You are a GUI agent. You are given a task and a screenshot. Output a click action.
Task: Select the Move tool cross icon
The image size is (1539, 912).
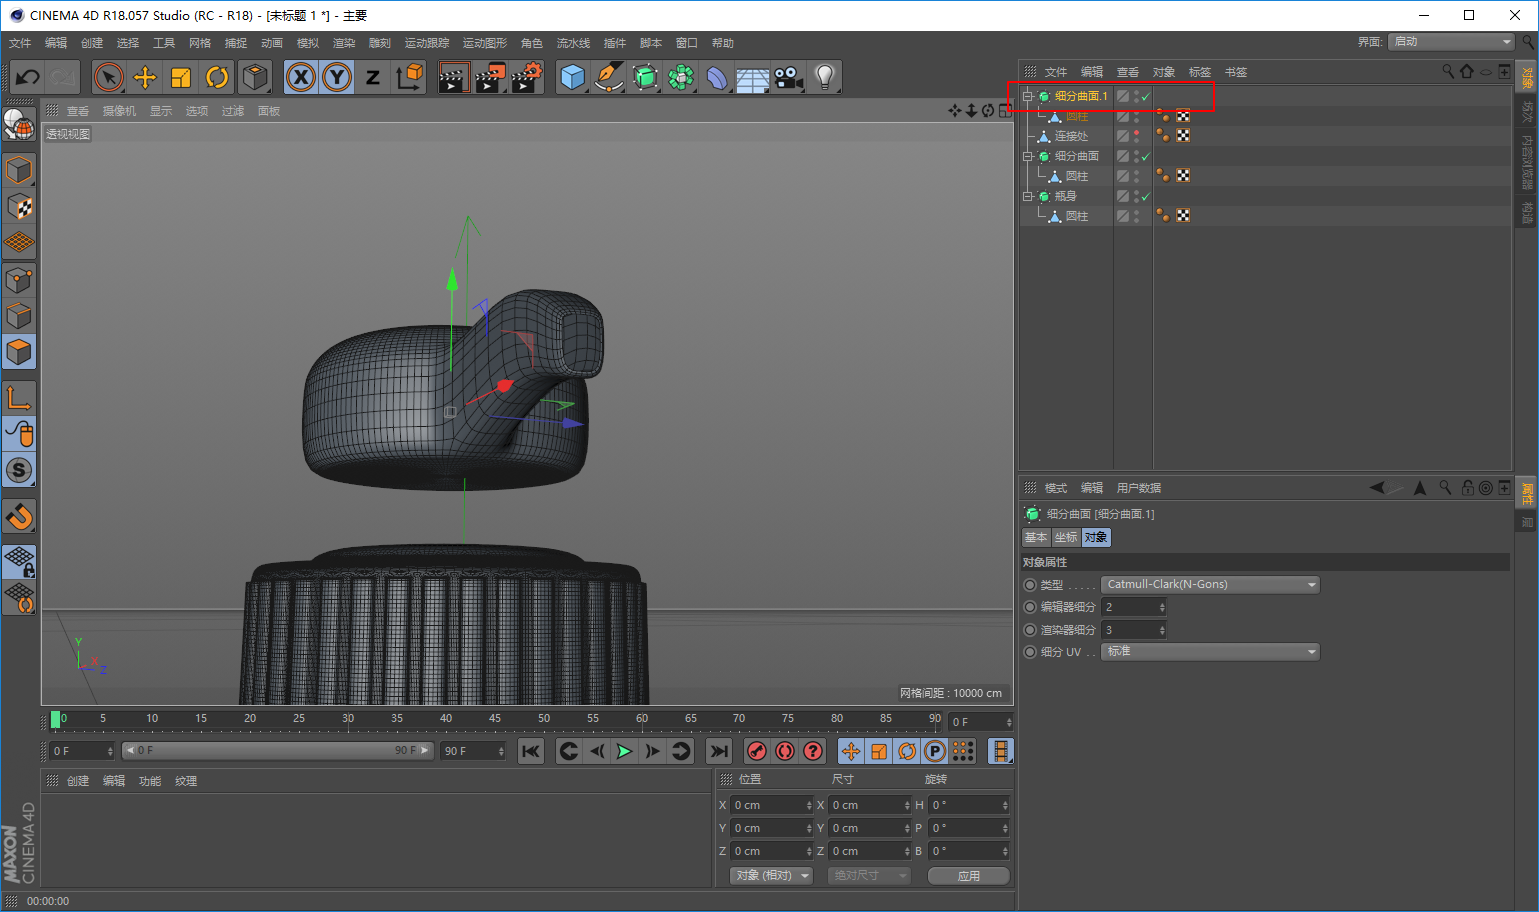[145, 77]
